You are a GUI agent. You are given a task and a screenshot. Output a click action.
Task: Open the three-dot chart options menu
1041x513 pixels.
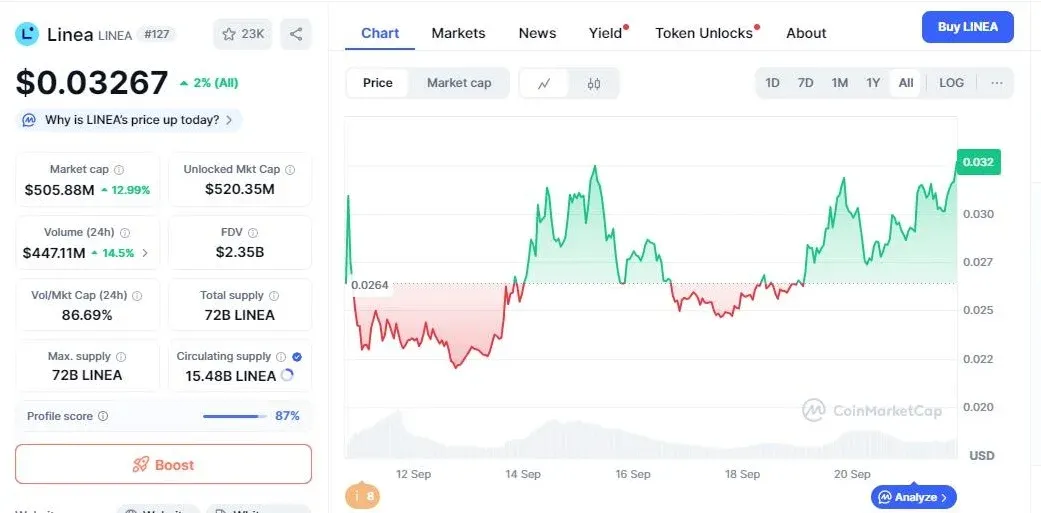997,83
